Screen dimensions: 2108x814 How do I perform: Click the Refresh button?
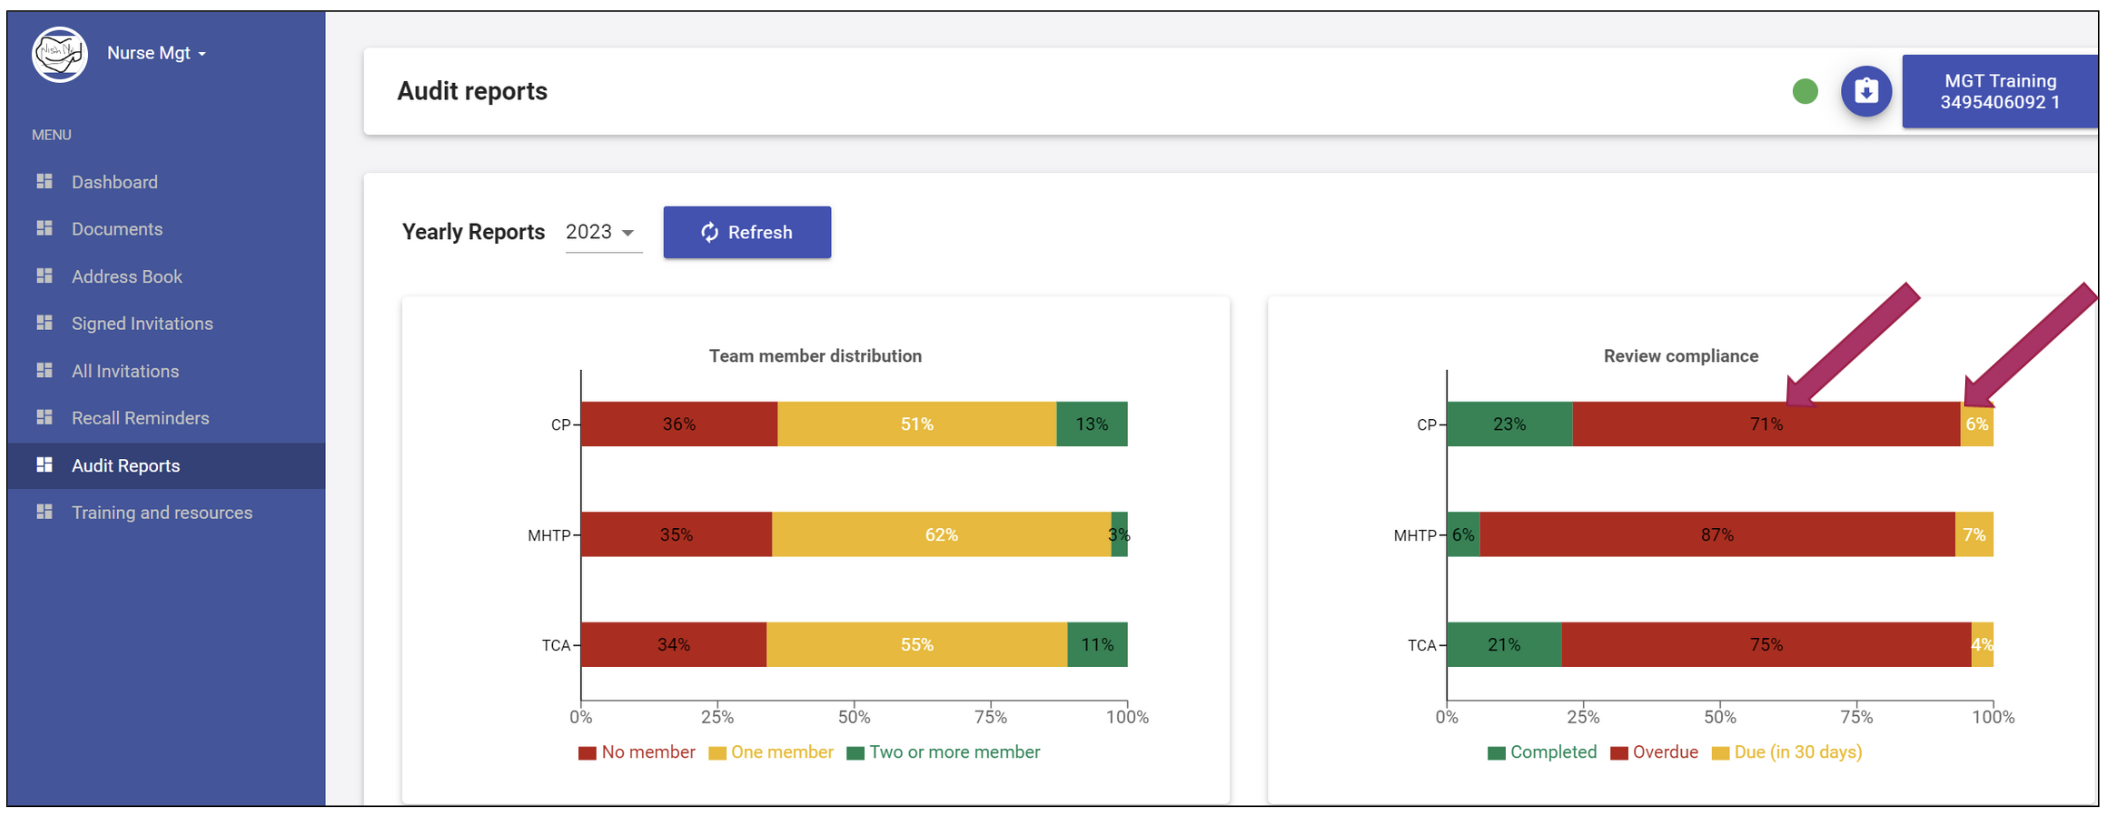747,232
